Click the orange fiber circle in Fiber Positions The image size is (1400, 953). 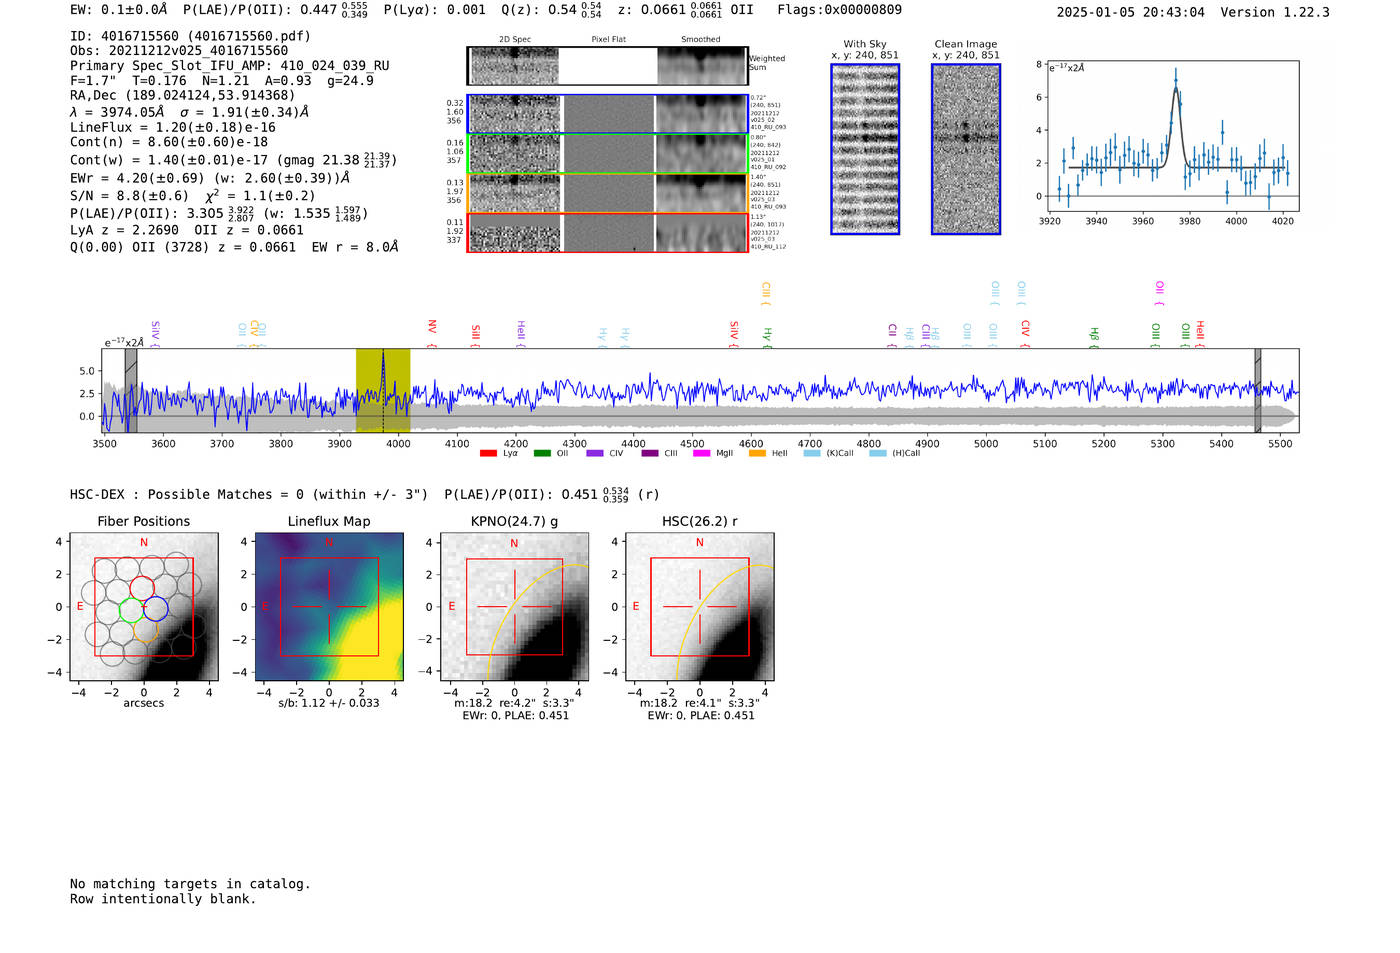(145, 630)
